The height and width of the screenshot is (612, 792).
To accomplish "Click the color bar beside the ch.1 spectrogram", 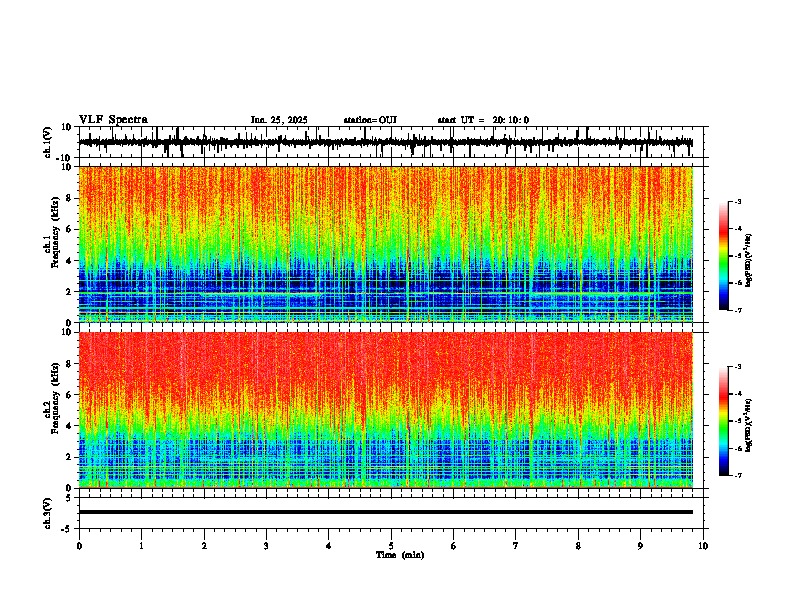I will (x=723, y=256).
